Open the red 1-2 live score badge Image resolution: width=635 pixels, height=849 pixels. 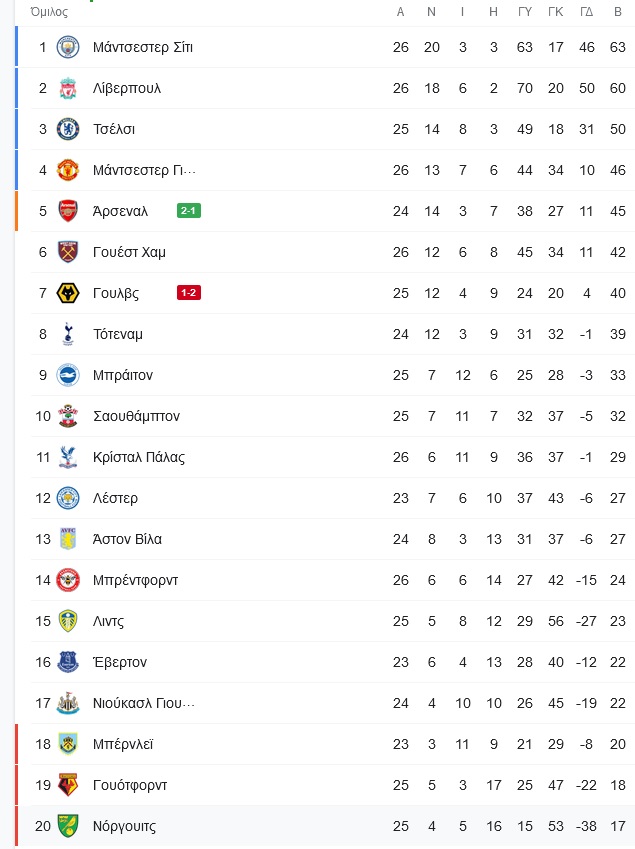coord(189,293)
